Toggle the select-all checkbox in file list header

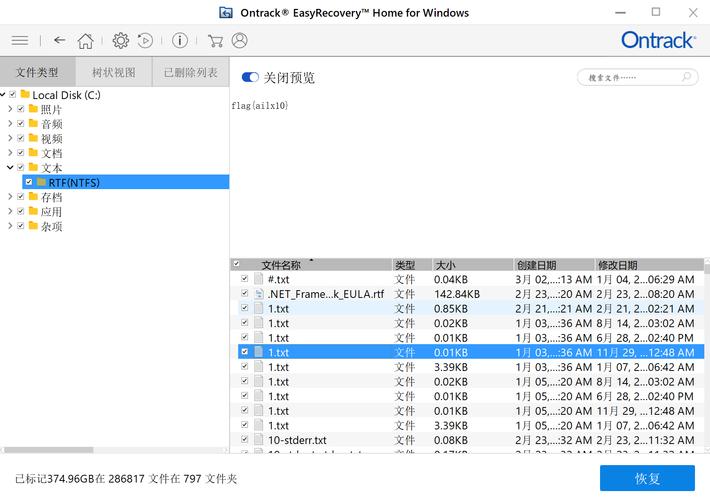(236, 264)
